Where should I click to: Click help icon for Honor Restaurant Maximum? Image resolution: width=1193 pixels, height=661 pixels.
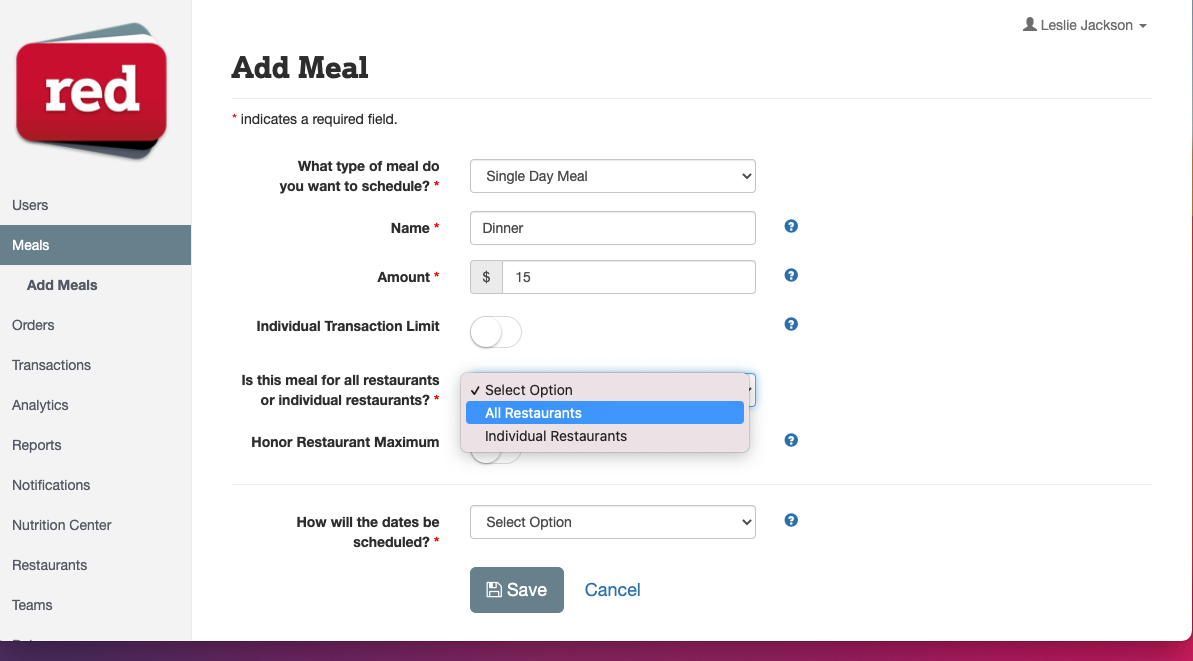pyautogui.click(x=791, y=440)
